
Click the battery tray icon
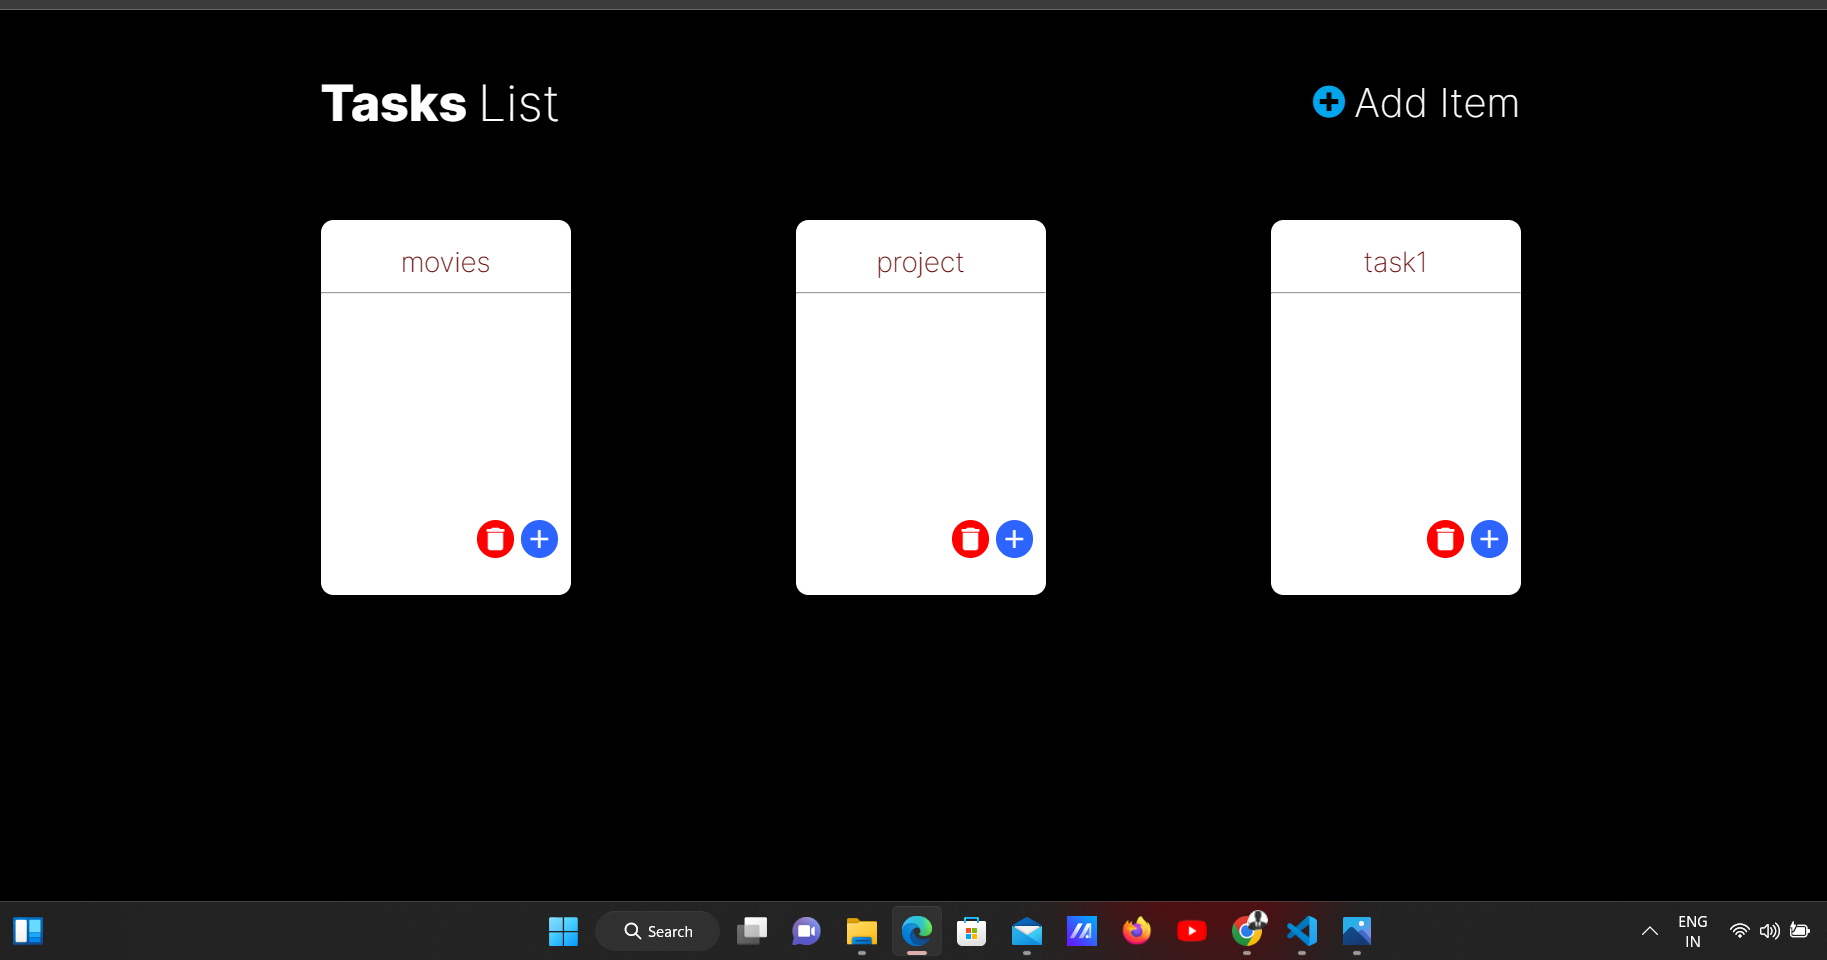(x=1800, y=930)
